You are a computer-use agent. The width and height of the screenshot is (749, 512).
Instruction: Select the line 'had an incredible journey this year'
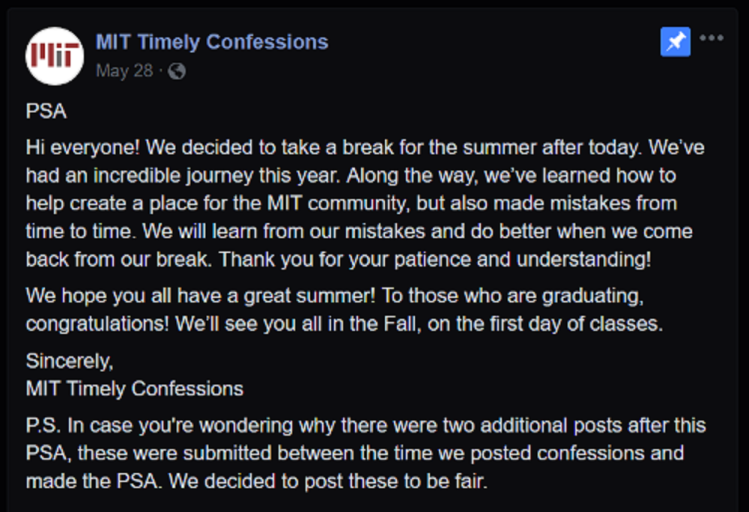351,175
